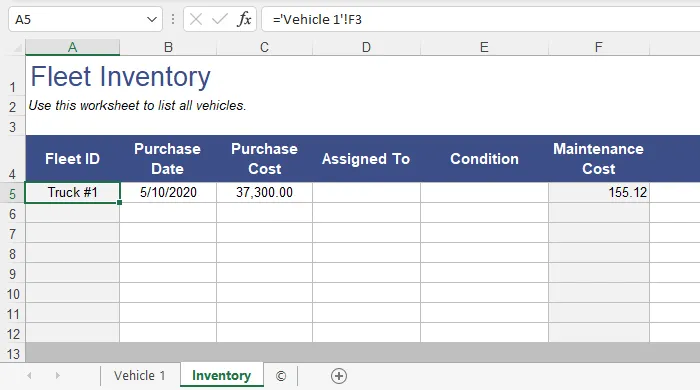This screenshot has height=390, width=700.
Task: Select row 4 header
Action: [x=12, y=159]
